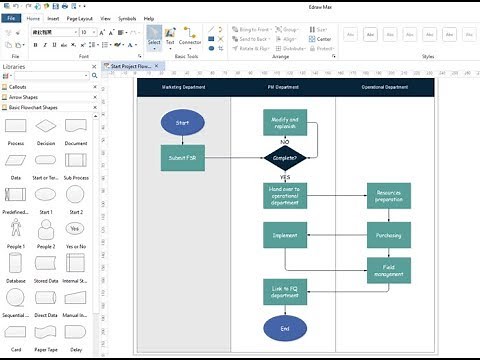The width and height of the screenshot is (480, 360).
Task: Select the Predefined process shape
Action: pos(16,195)
